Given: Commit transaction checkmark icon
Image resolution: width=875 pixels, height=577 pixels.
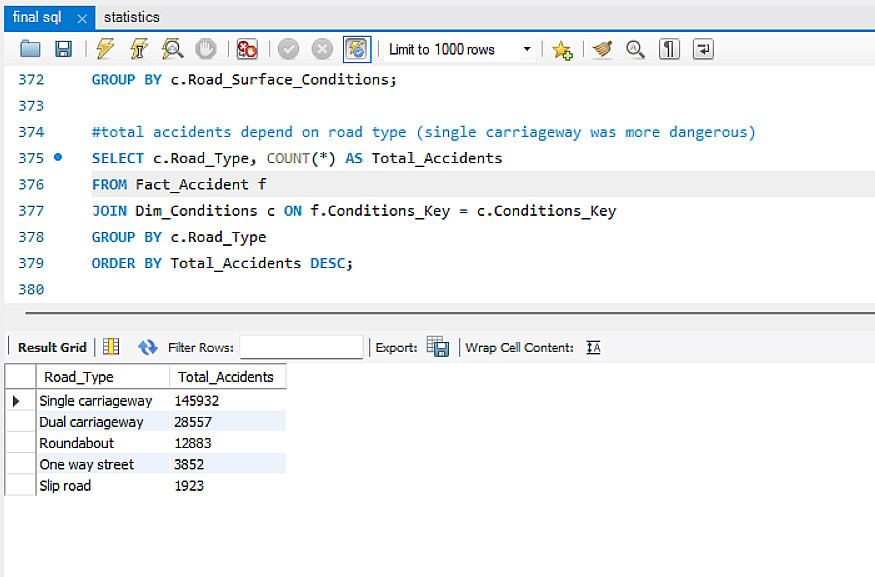Looking at the screenshot, I should pos(289,49).
